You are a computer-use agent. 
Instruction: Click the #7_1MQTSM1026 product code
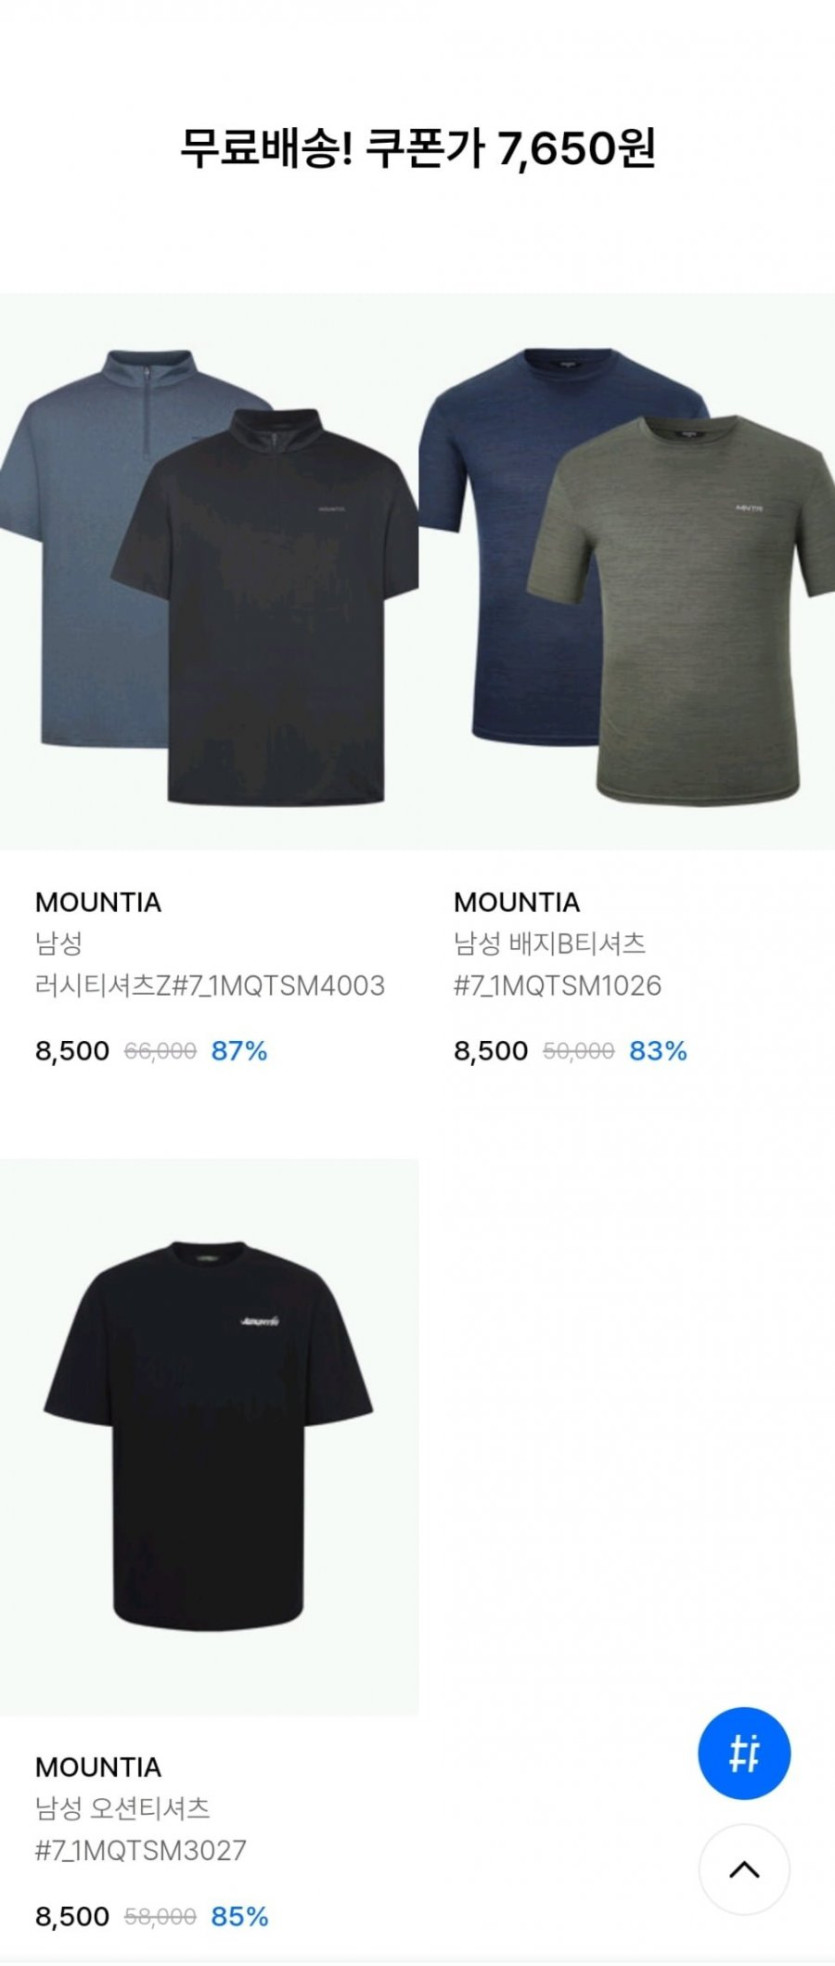(558, 986)
